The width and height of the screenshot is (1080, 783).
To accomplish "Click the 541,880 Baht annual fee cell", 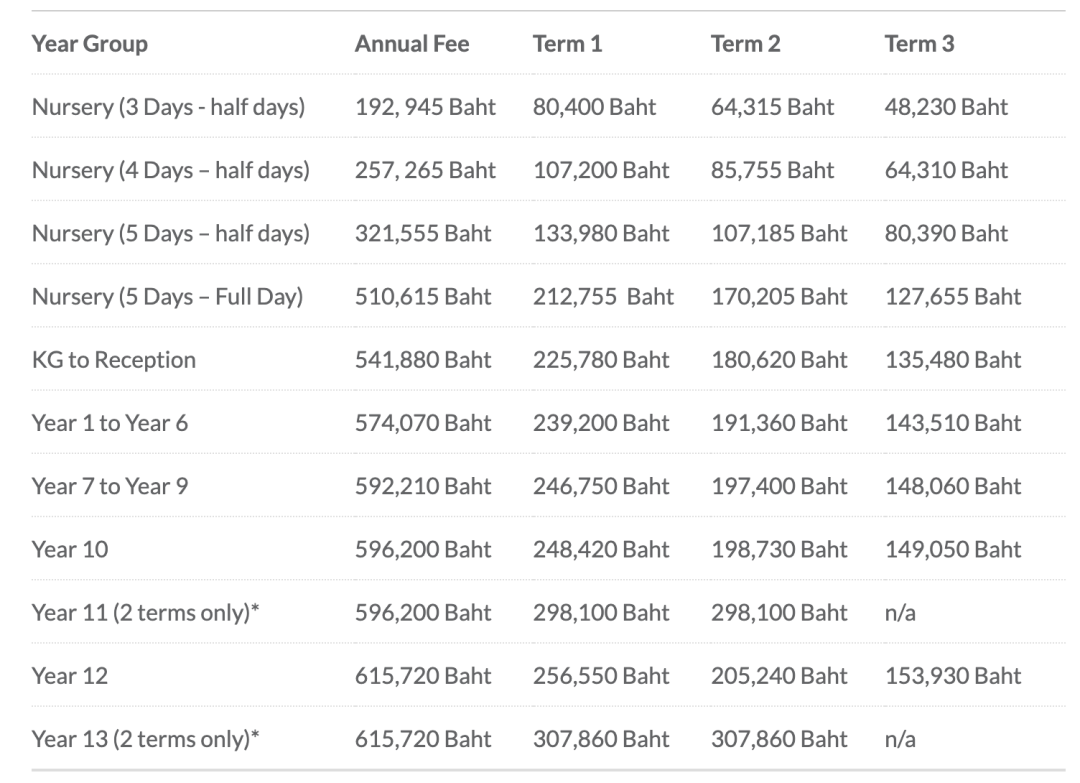I will click(423, 360).
